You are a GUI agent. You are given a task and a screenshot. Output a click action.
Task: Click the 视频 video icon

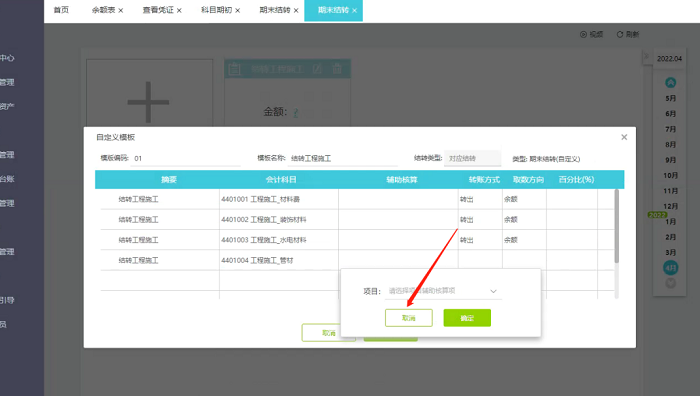(x=583, y=34)
